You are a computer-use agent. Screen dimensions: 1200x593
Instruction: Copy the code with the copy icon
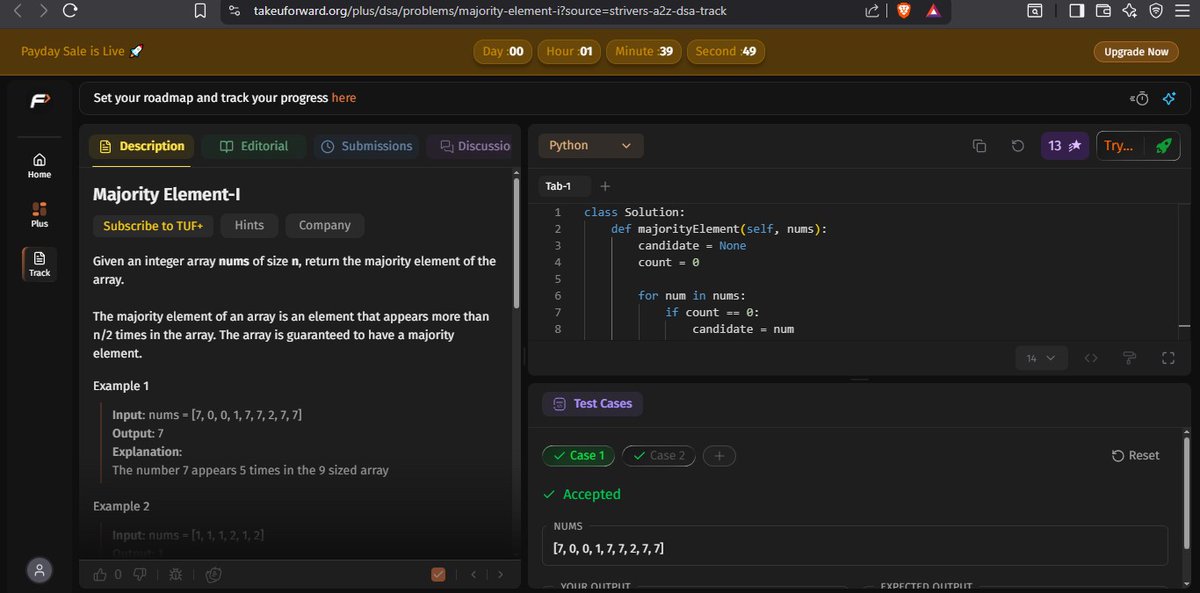(979, 146)
